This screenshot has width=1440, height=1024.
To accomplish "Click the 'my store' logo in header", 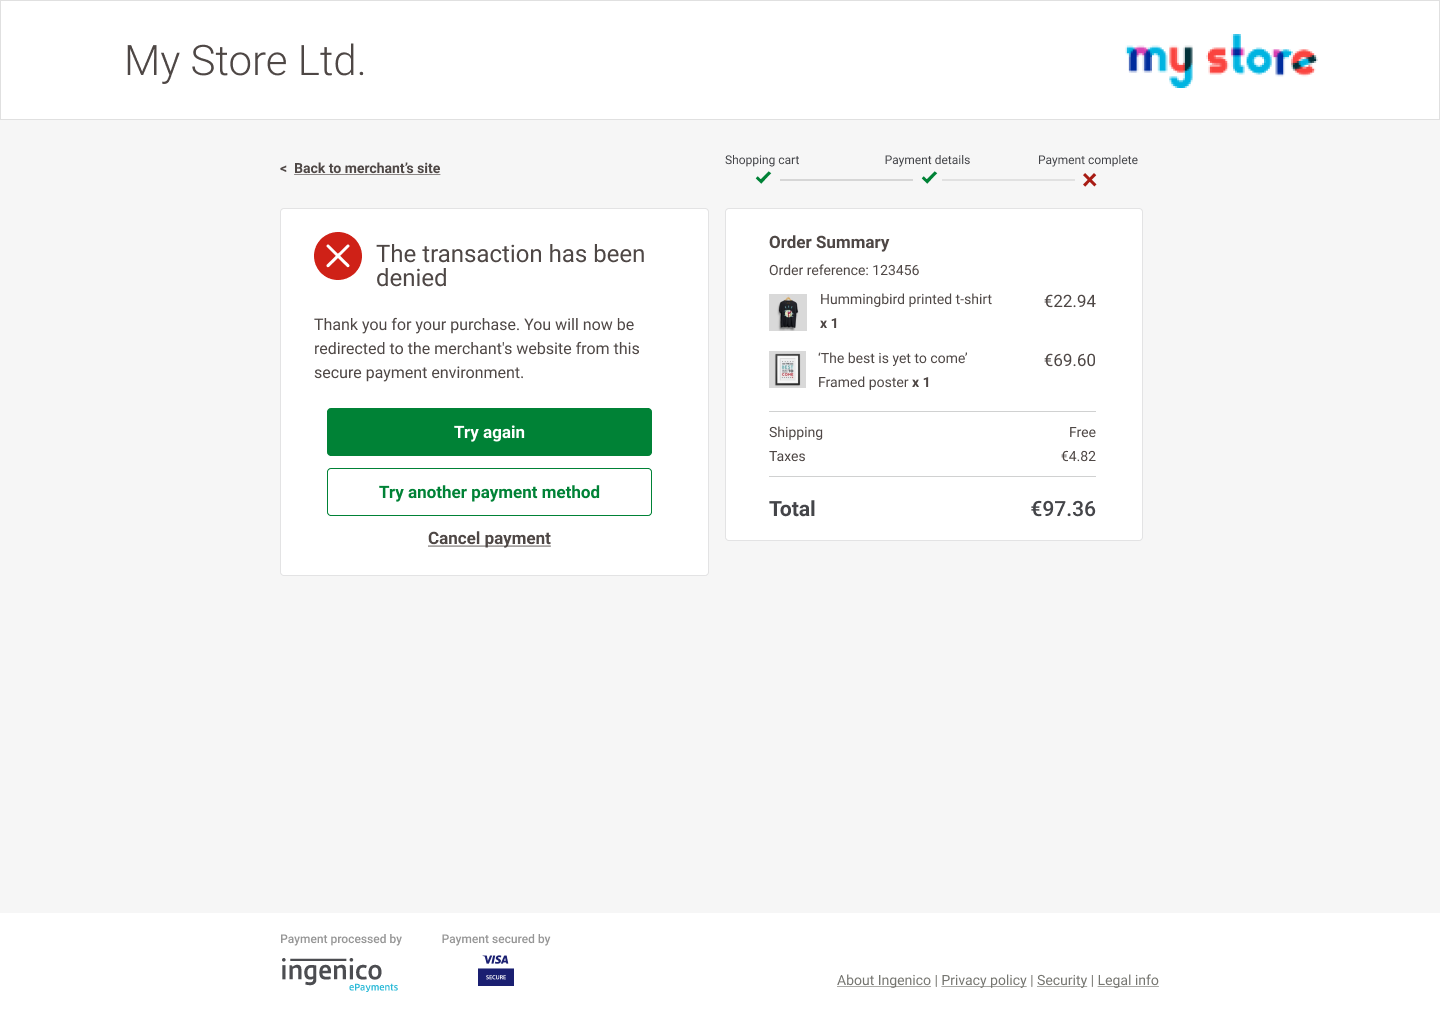I will pyautogui.click(x=1220, y=60).
